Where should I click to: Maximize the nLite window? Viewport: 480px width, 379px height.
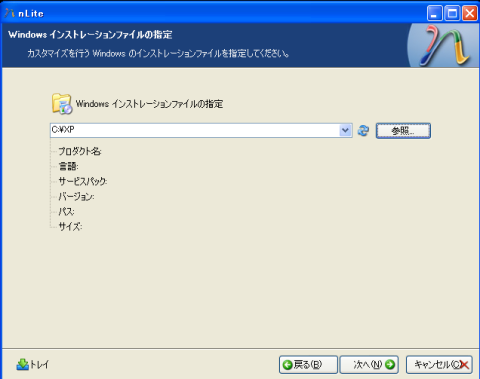452,13
